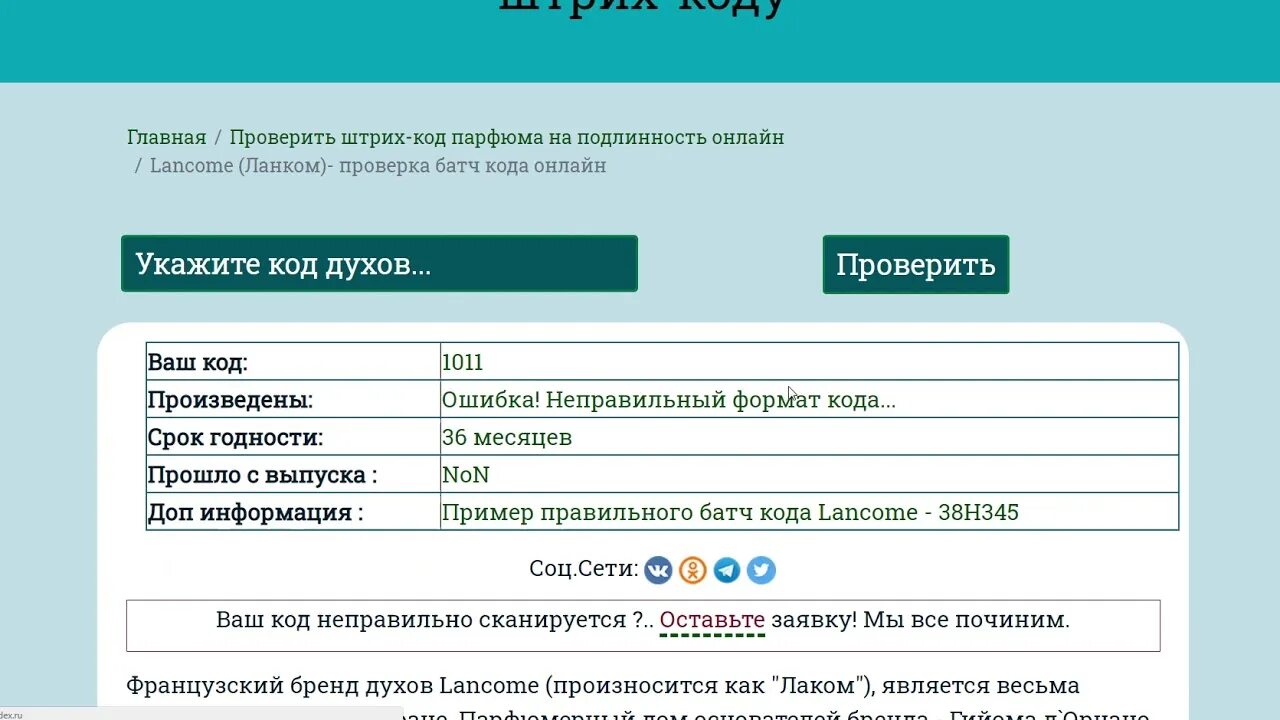
Task: Go to the Главная breadcrumb link
Action: (x=166, y=137)
